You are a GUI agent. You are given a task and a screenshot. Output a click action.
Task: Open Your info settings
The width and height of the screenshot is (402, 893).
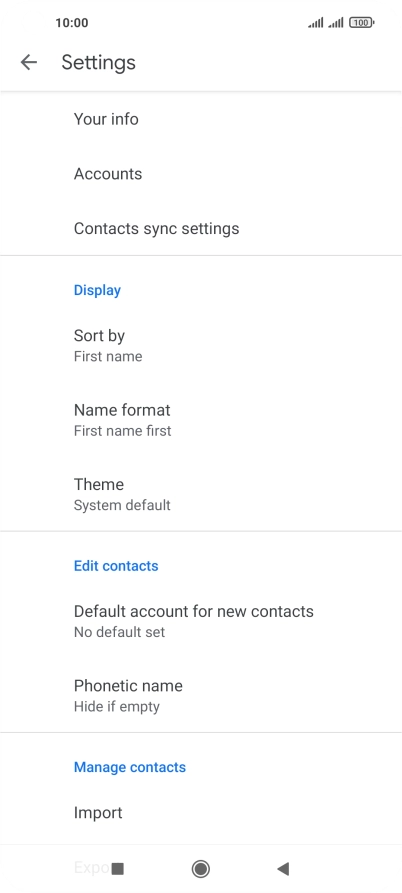tap(201, 119)
